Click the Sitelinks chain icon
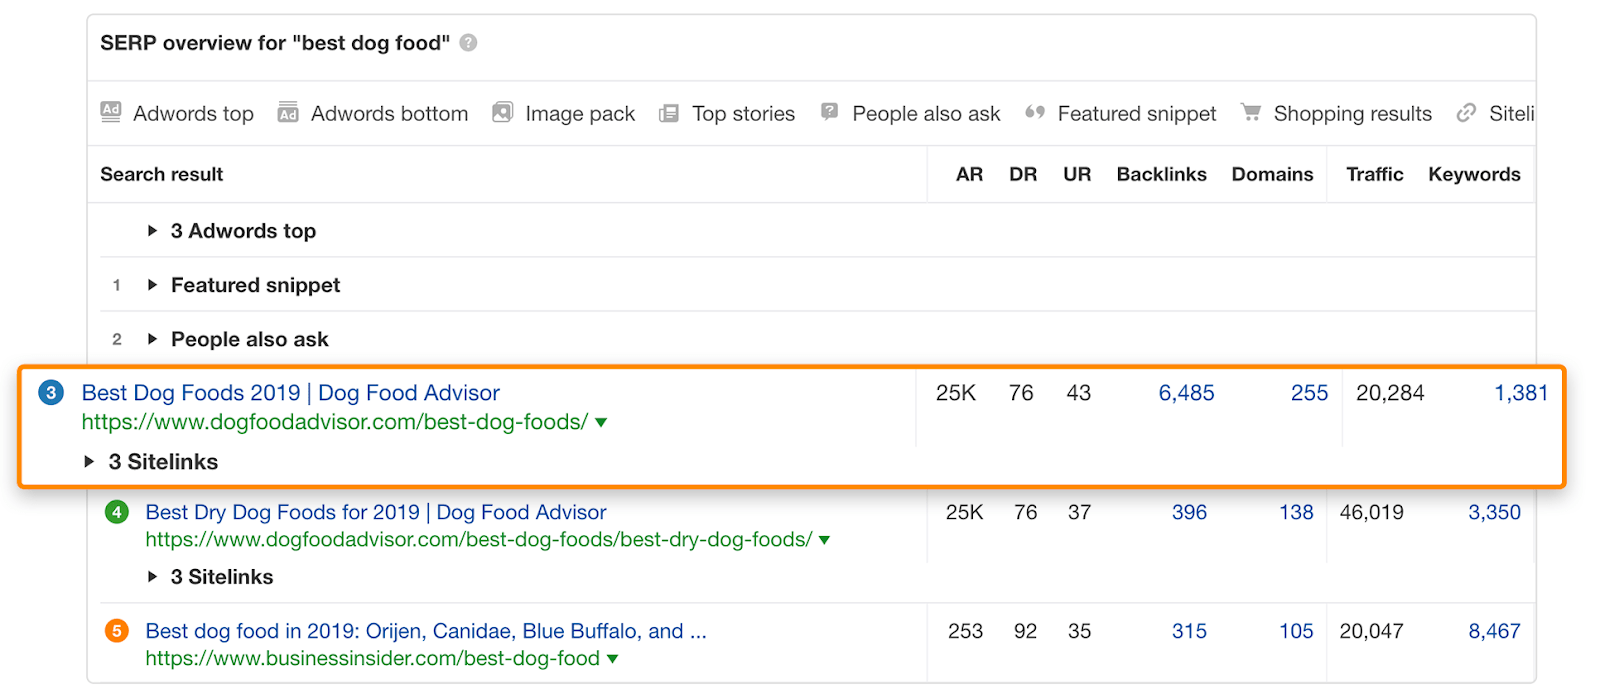The image size is (1600, 699). coord(1466,113)
